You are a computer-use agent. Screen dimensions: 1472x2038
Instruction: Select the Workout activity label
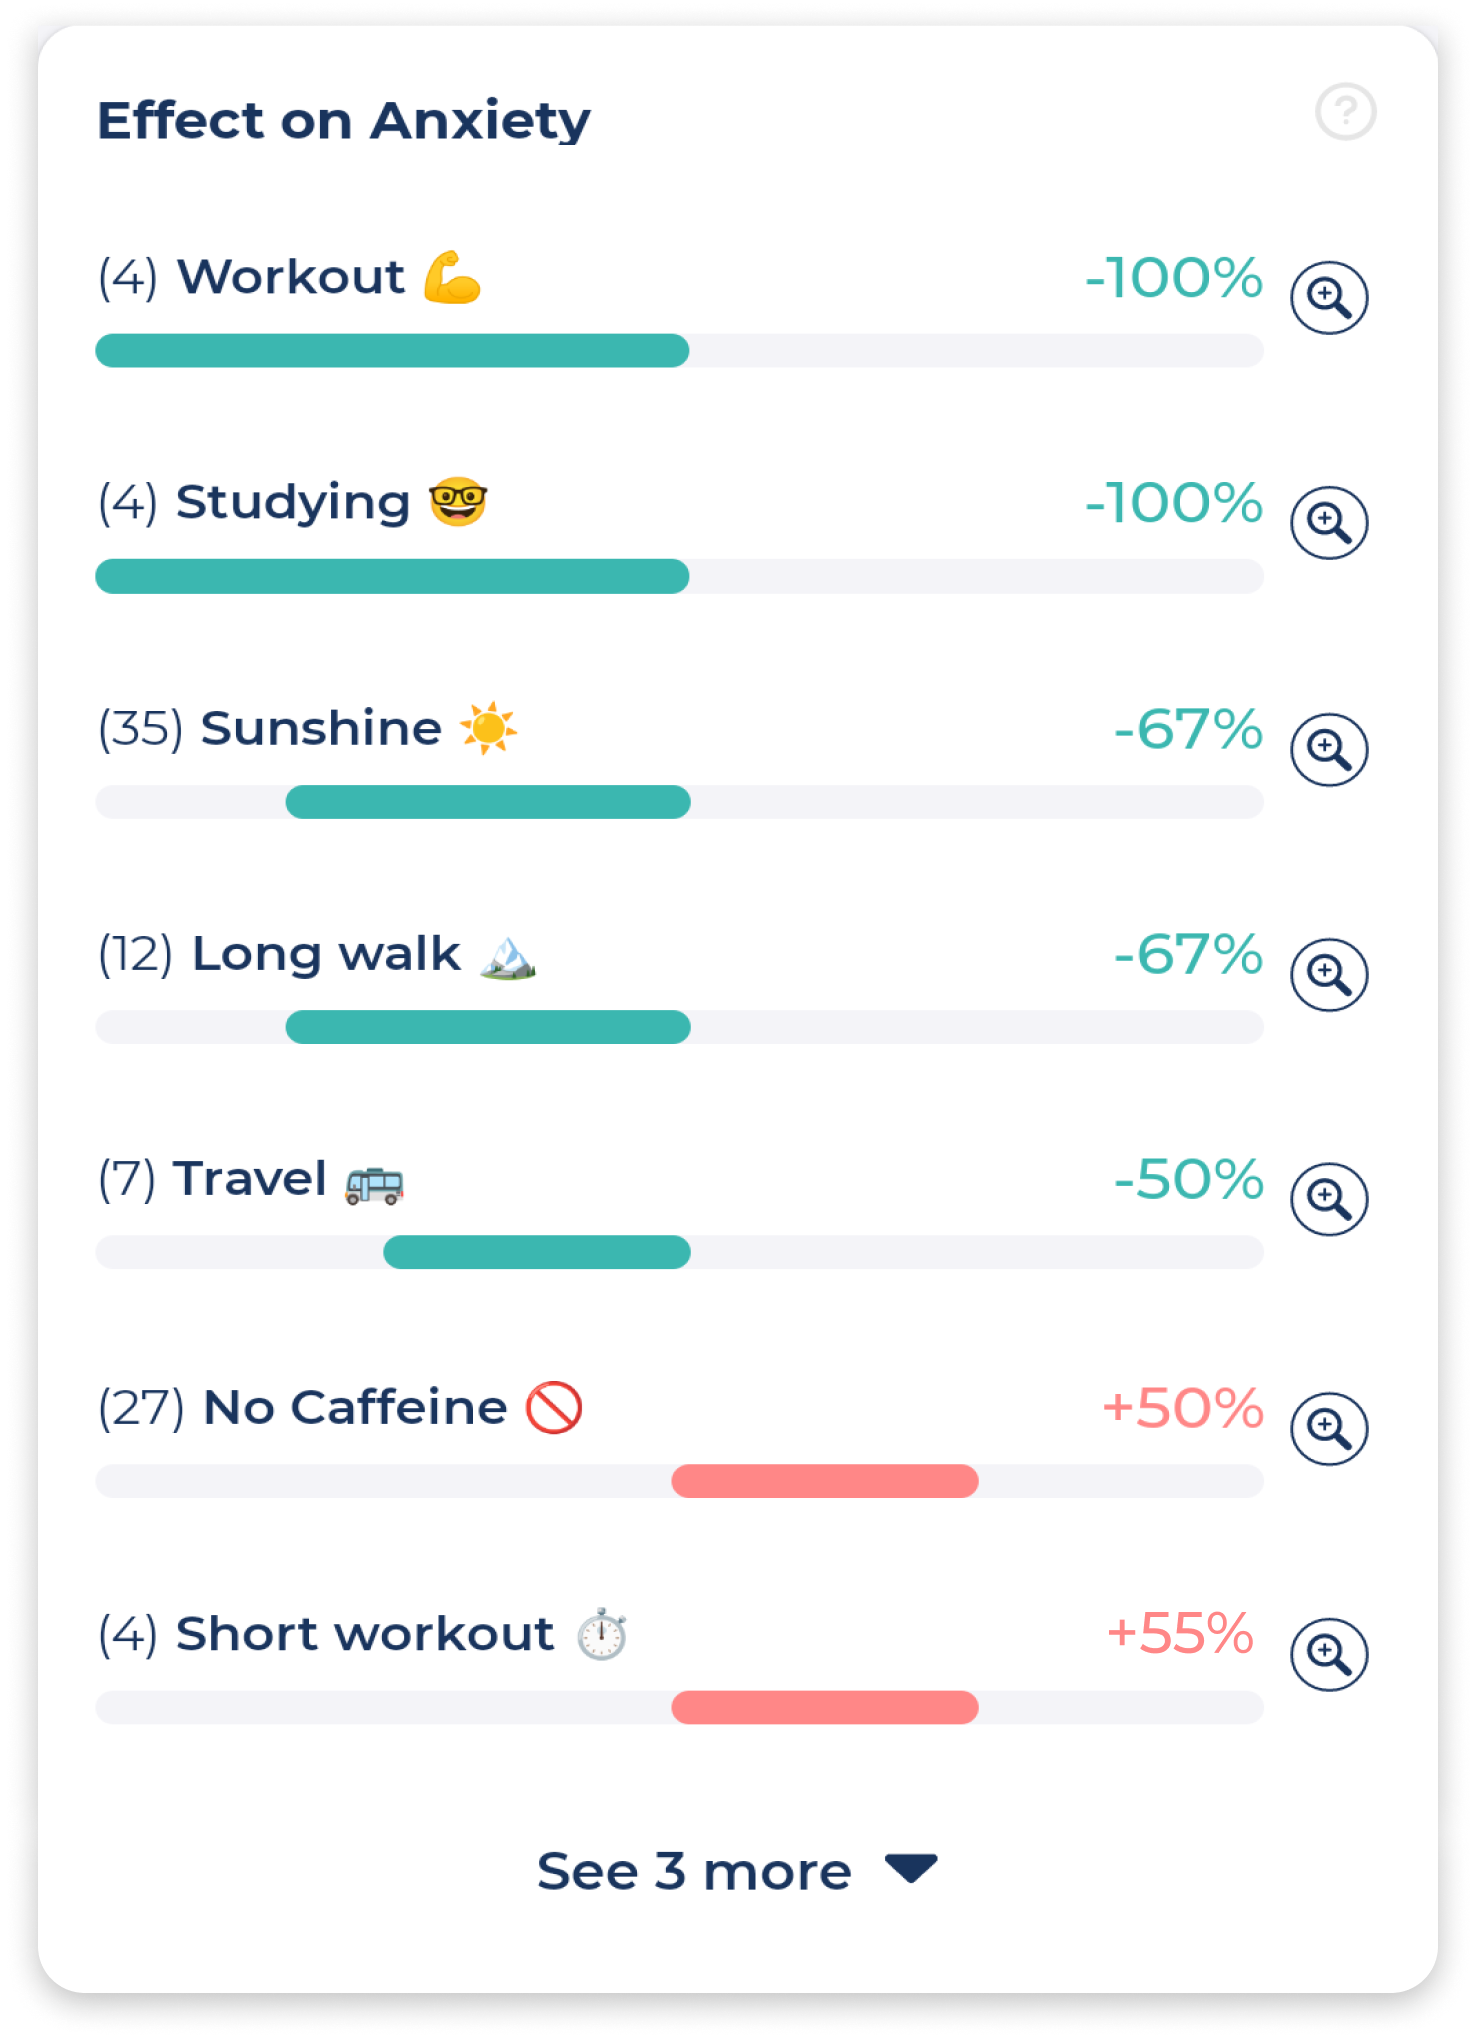[291, 277]
